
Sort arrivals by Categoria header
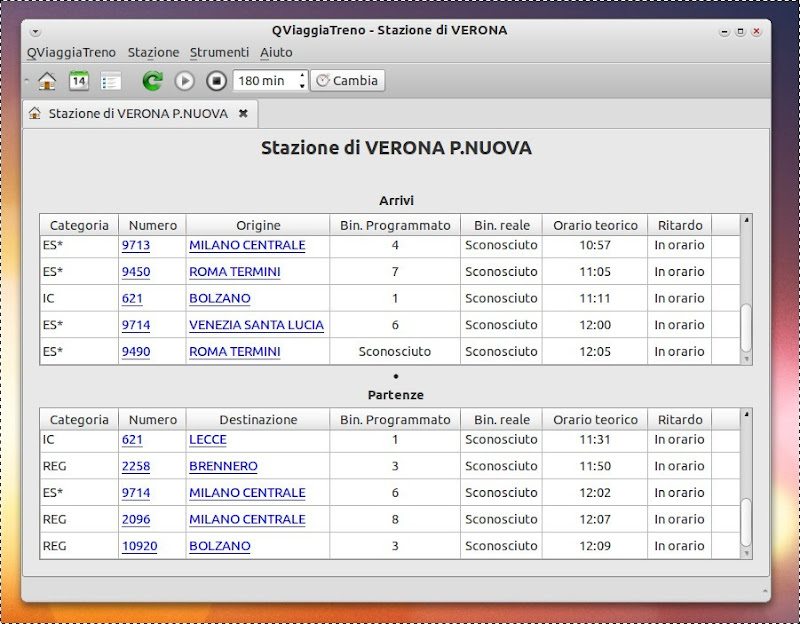[79, 225]
